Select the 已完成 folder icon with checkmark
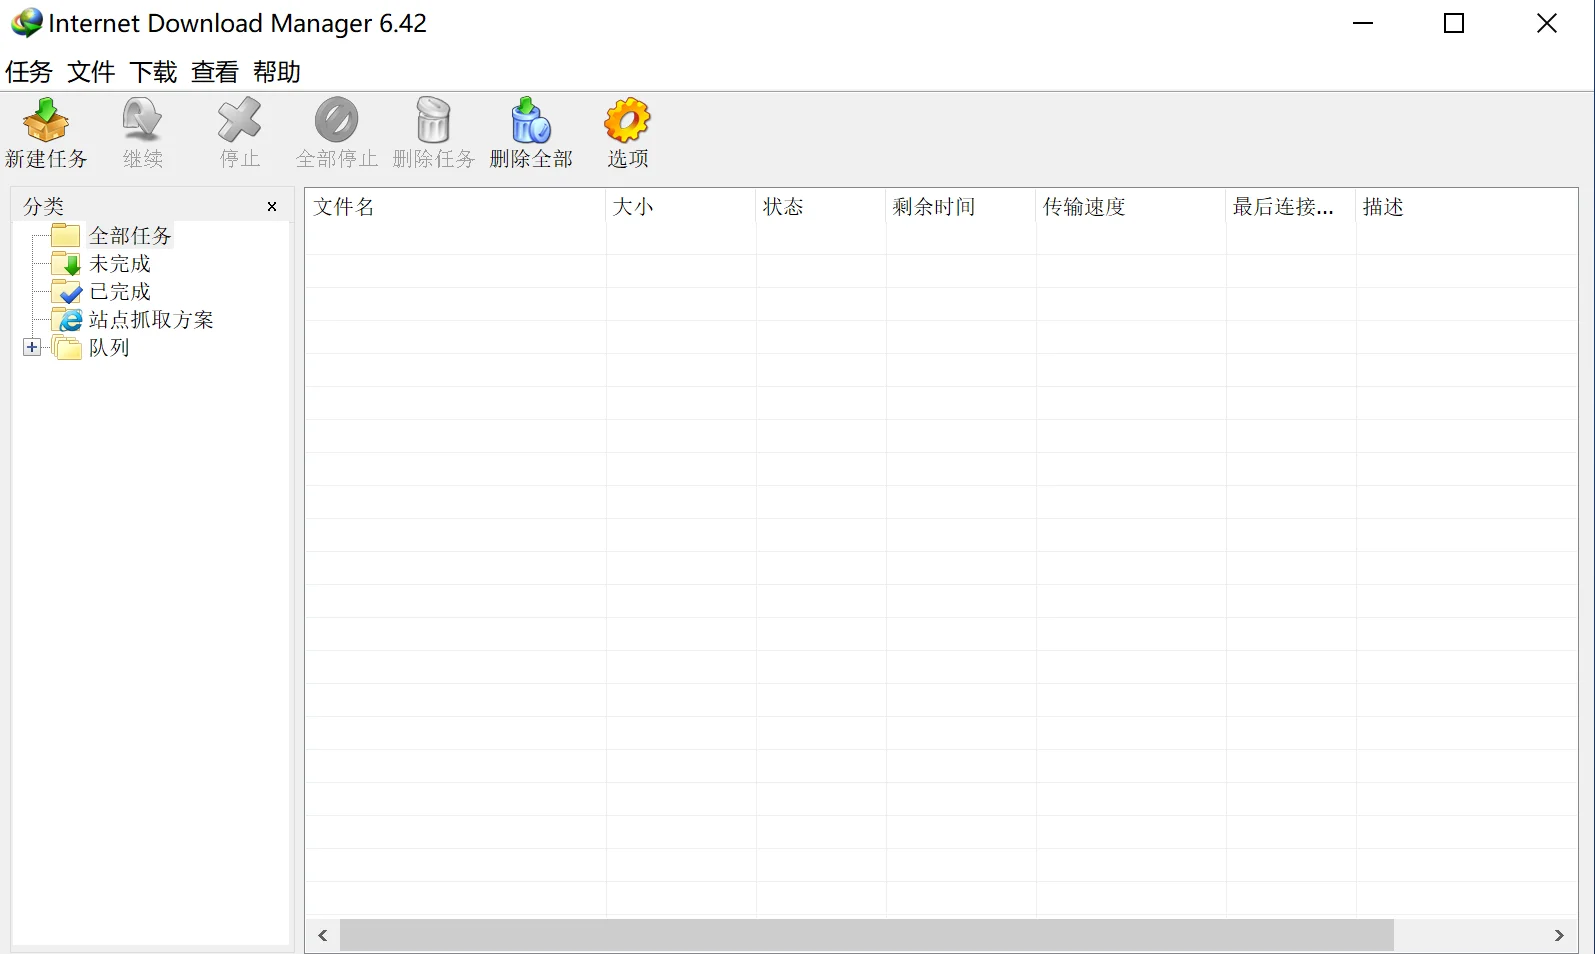Image resolution: width=1595 pixels, height=954 pixels. tap(66, 291)
